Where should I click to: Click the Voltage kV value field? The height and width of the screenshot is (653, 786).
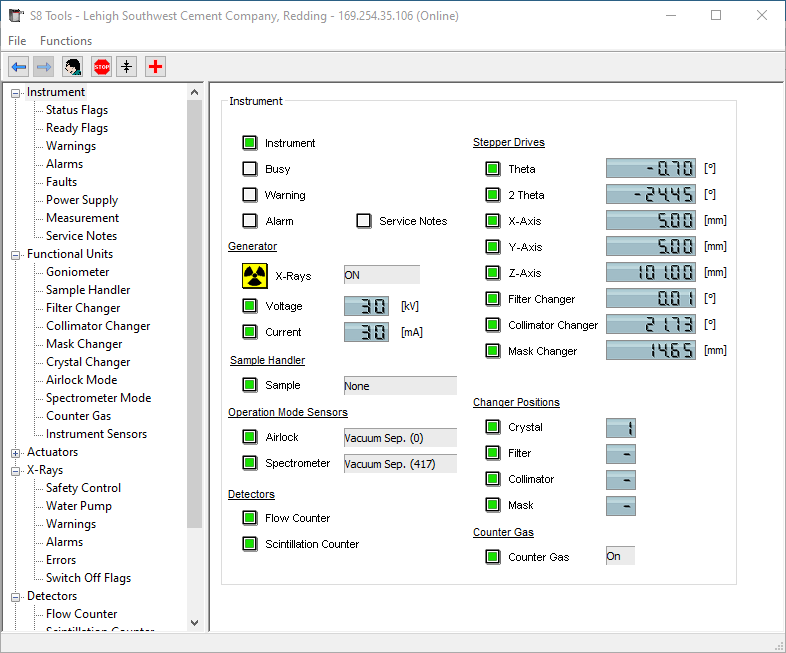click(x=367, y=306)
